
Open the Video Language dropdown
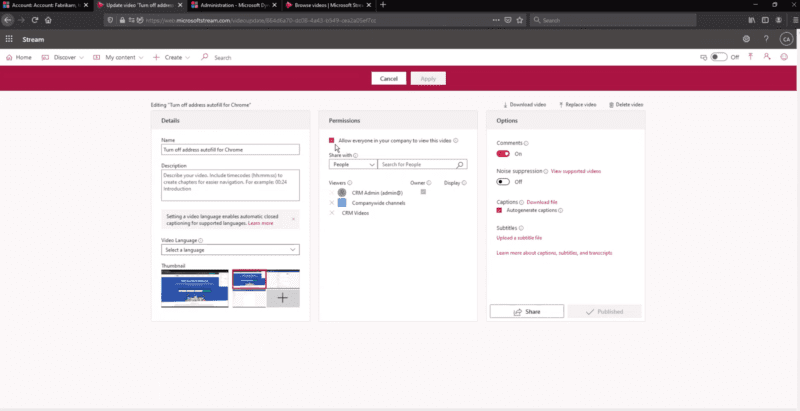click(x=230, y=250)
